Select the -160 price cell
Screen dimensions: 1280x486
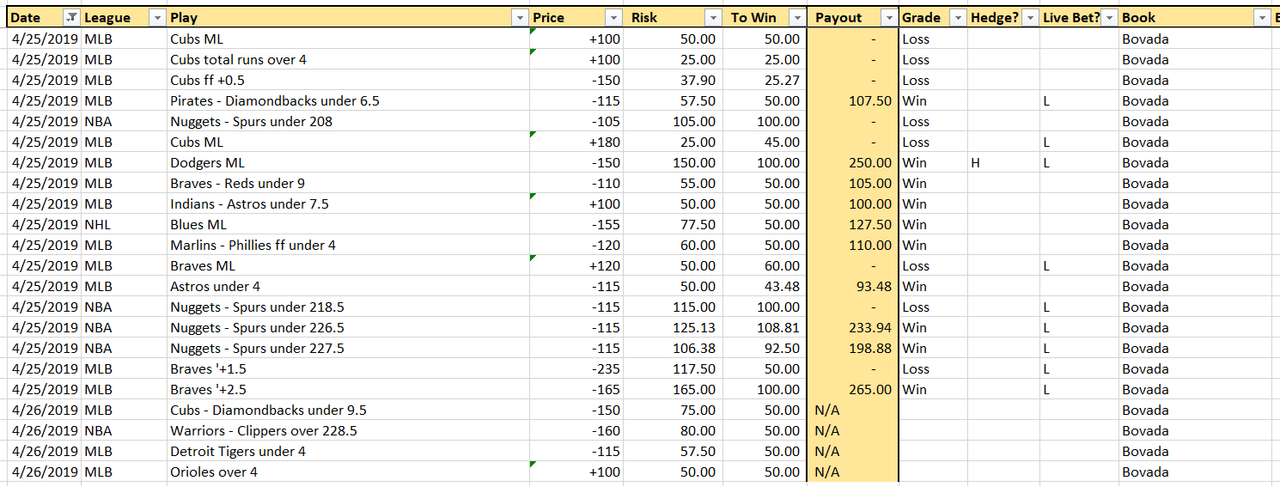pyautogui.click(x=576, y=431)
